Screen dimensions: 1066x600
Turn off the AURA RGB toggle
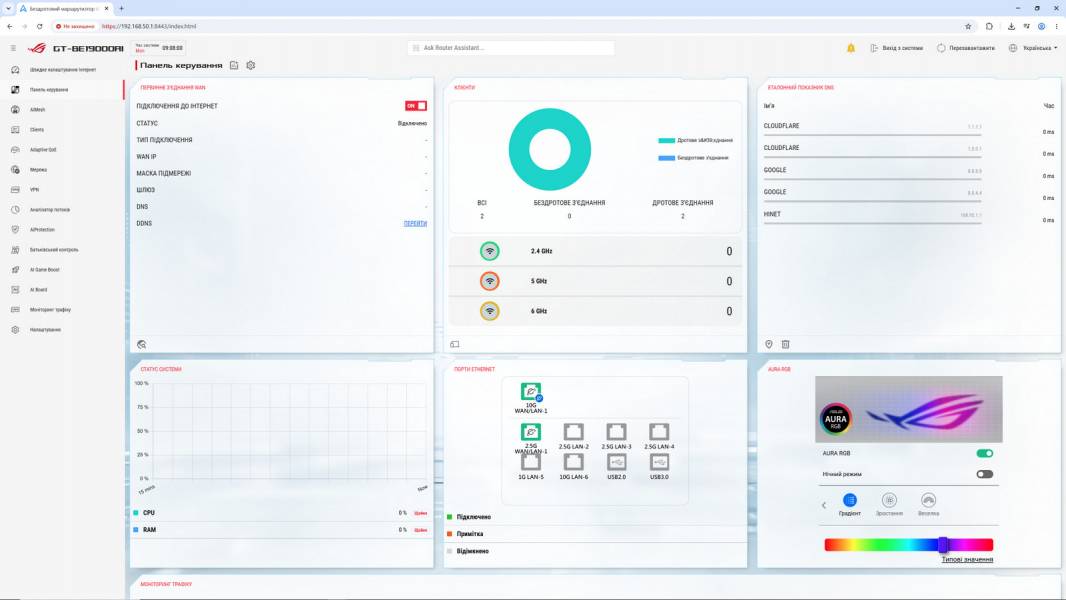click(x=984, y=453)
